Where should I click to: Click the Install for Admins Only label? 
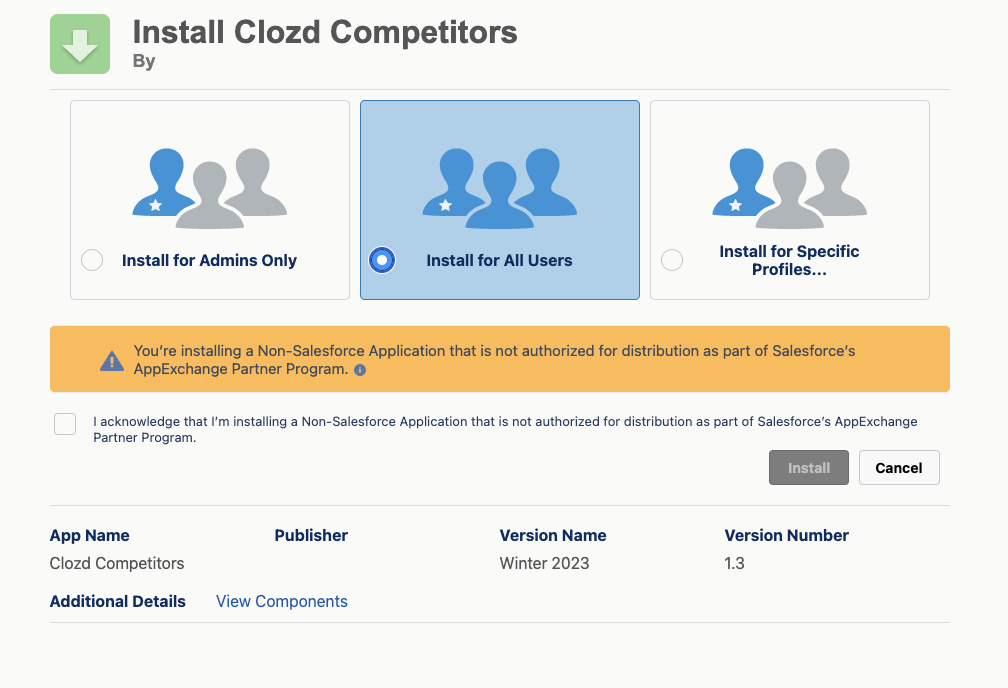coord(210,260)
